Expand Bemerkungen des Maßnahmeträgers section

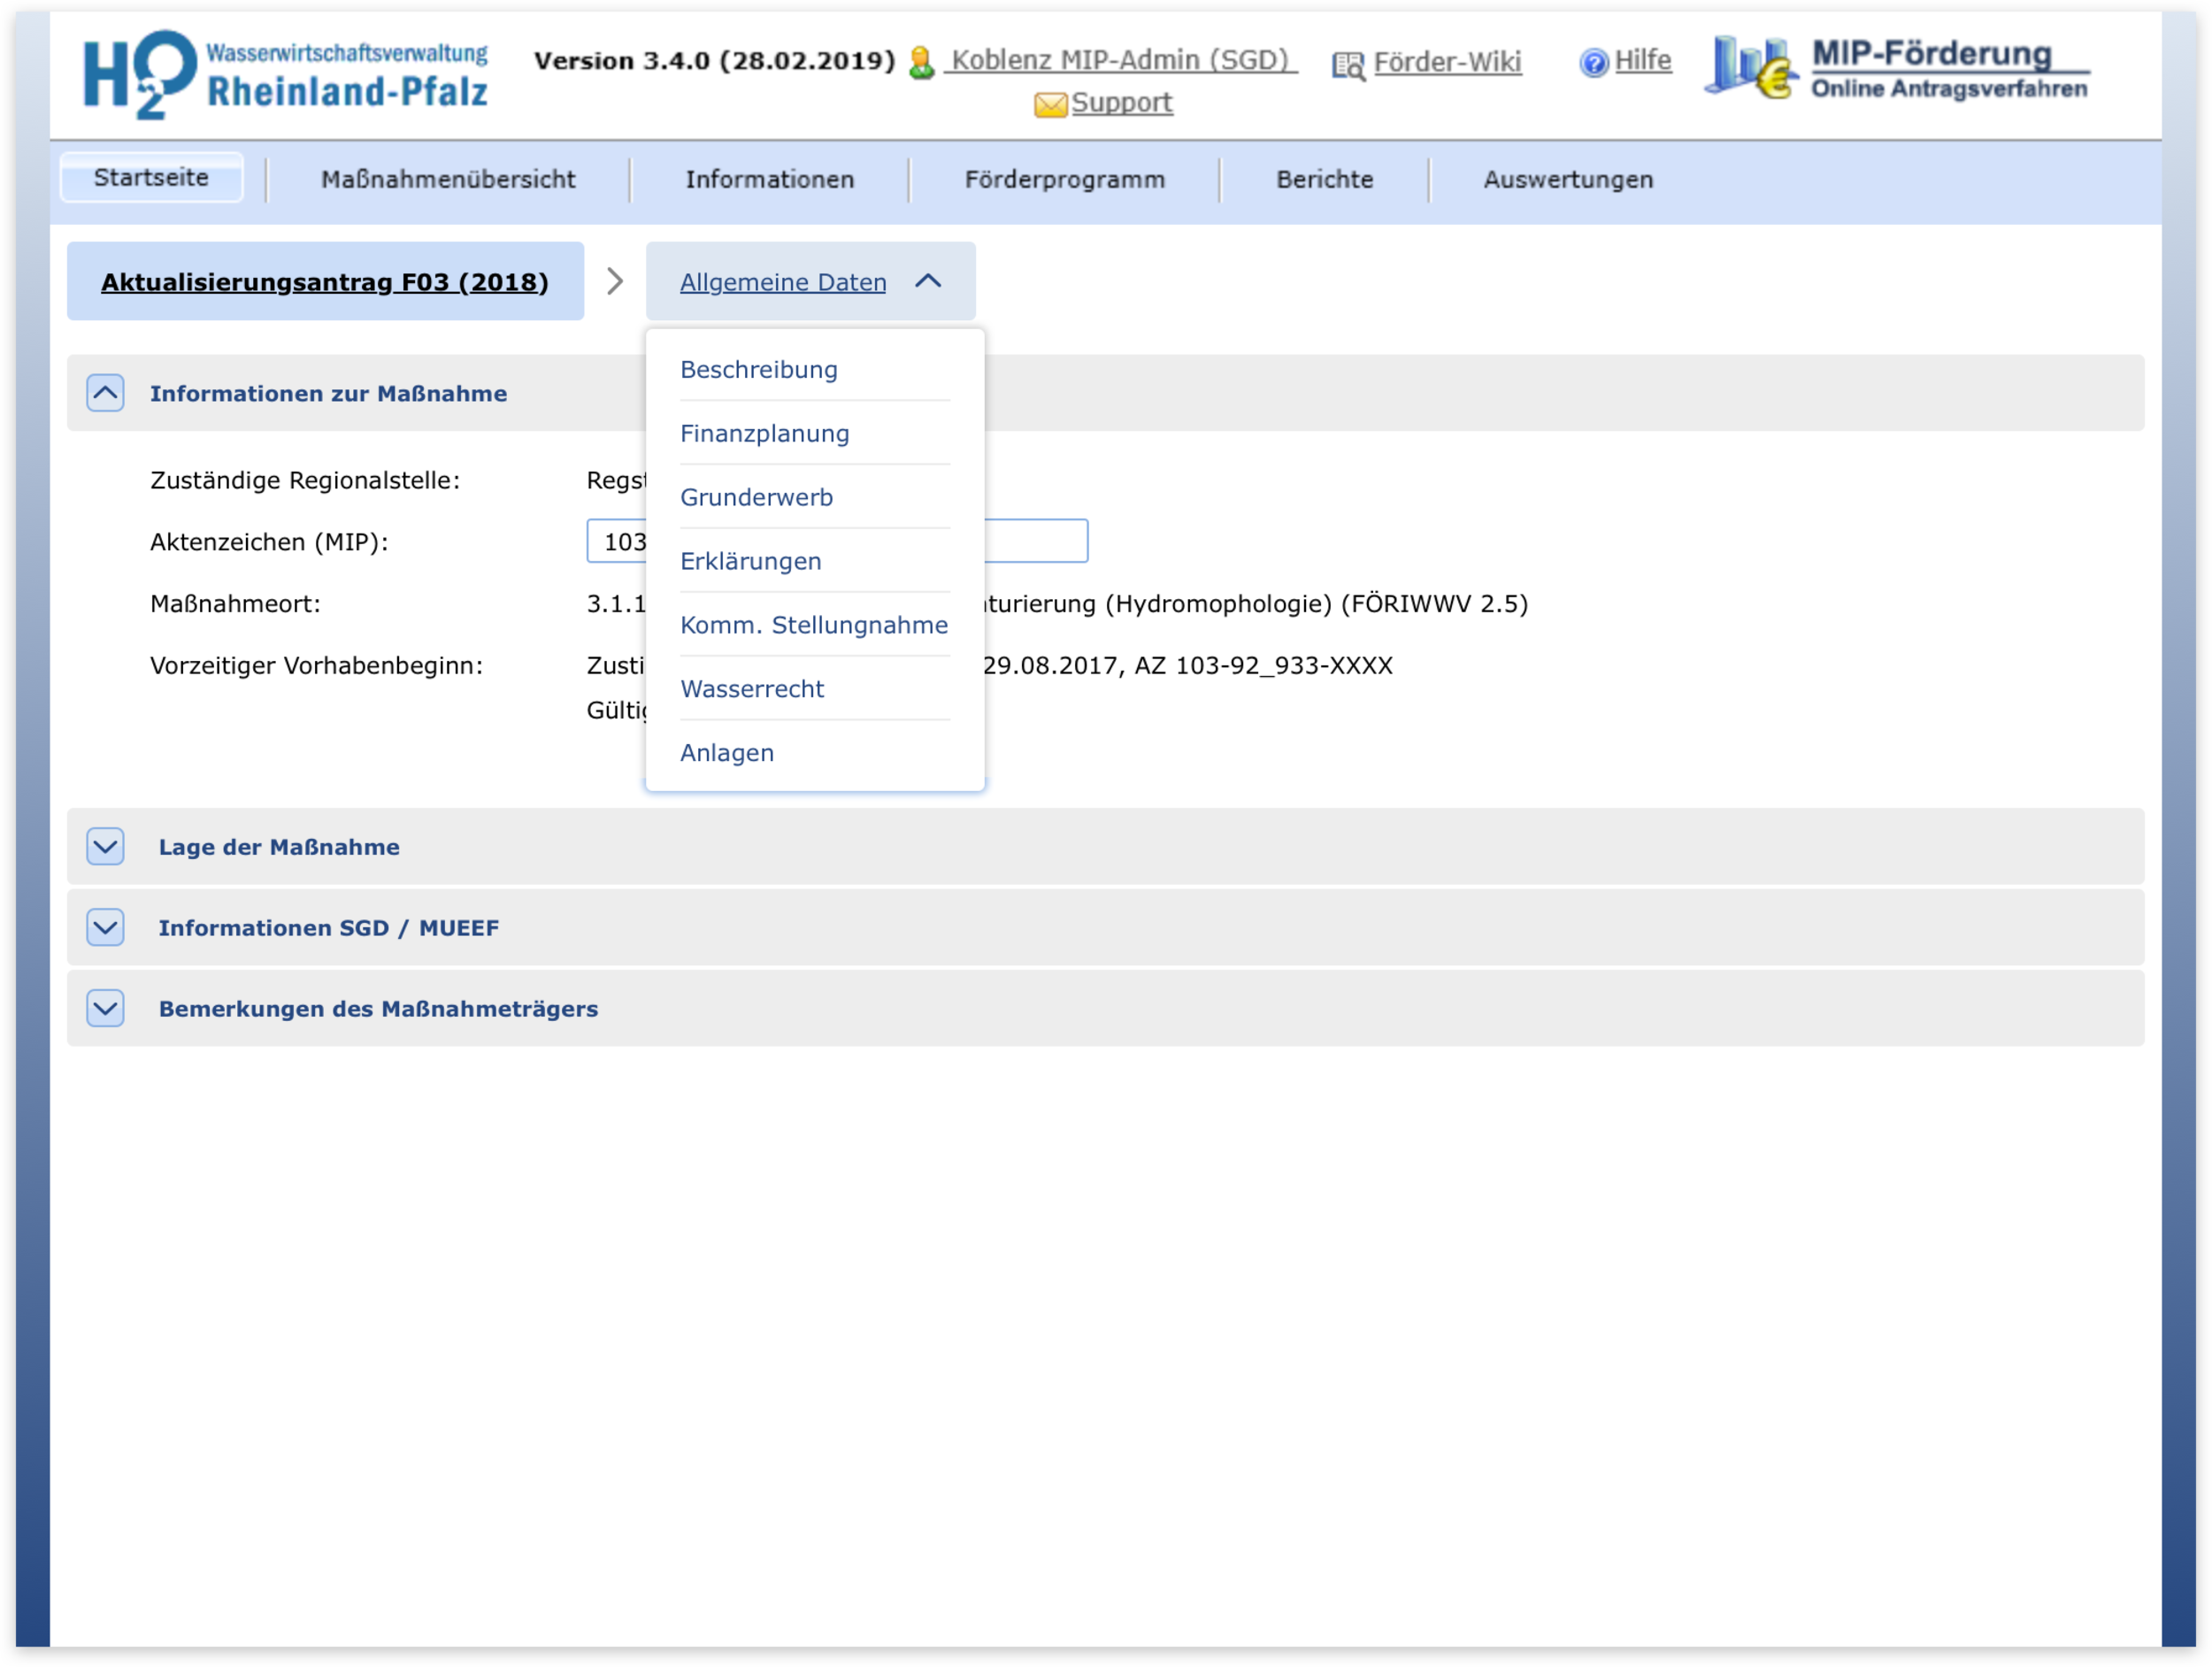coord(105,1009)
